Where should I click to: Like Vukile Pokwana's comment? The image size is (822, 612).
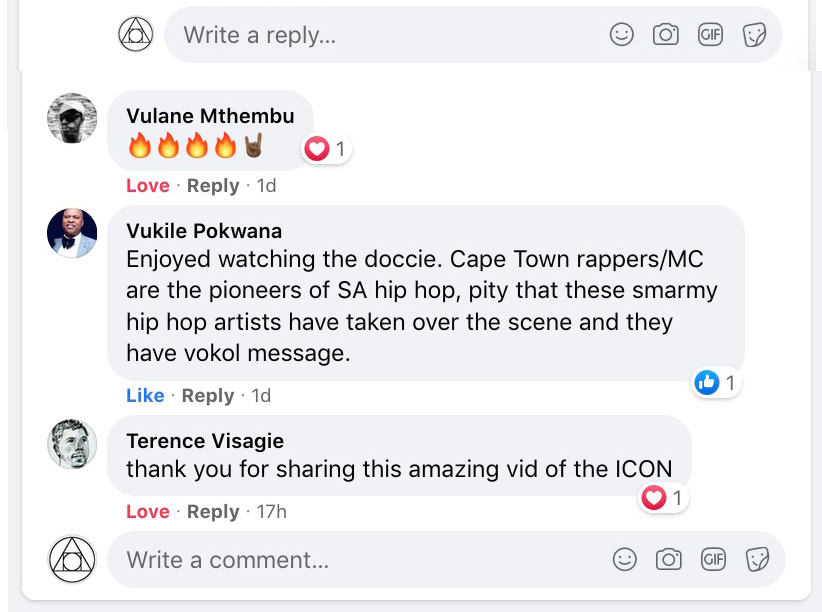145,396
